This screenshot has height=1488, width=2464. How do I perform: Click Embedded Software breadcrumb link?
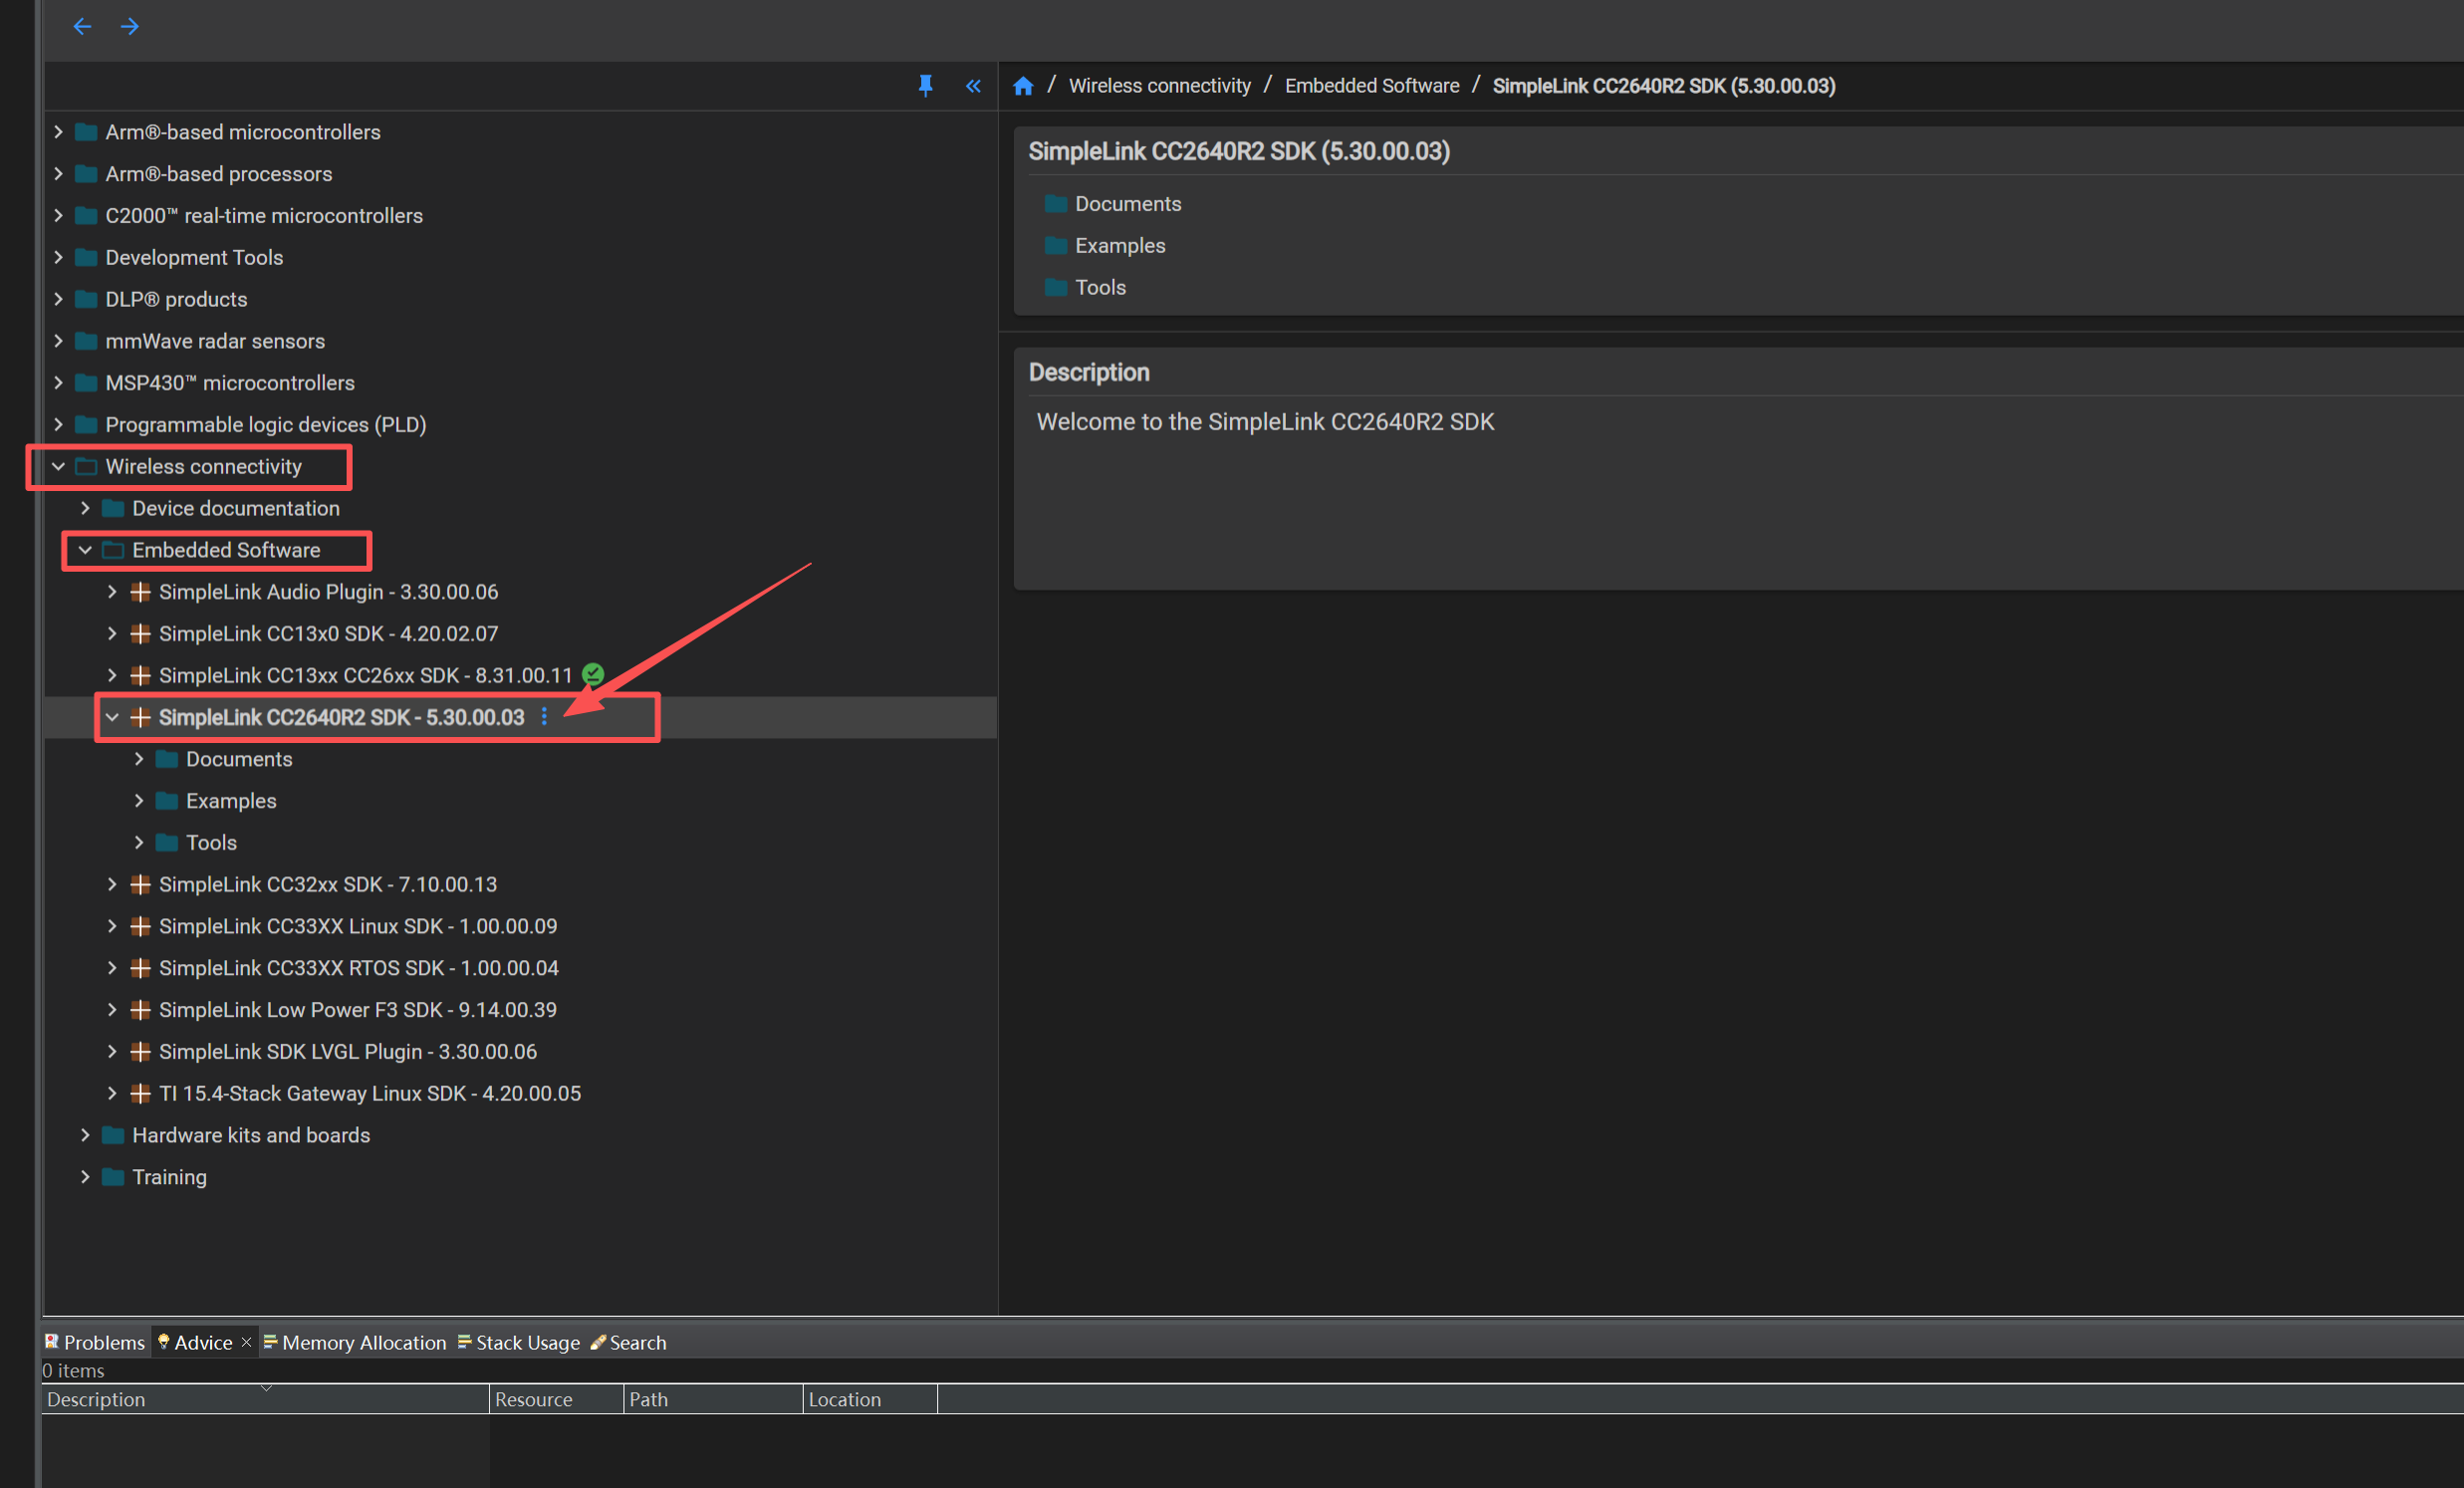[x=1371, y=86]
